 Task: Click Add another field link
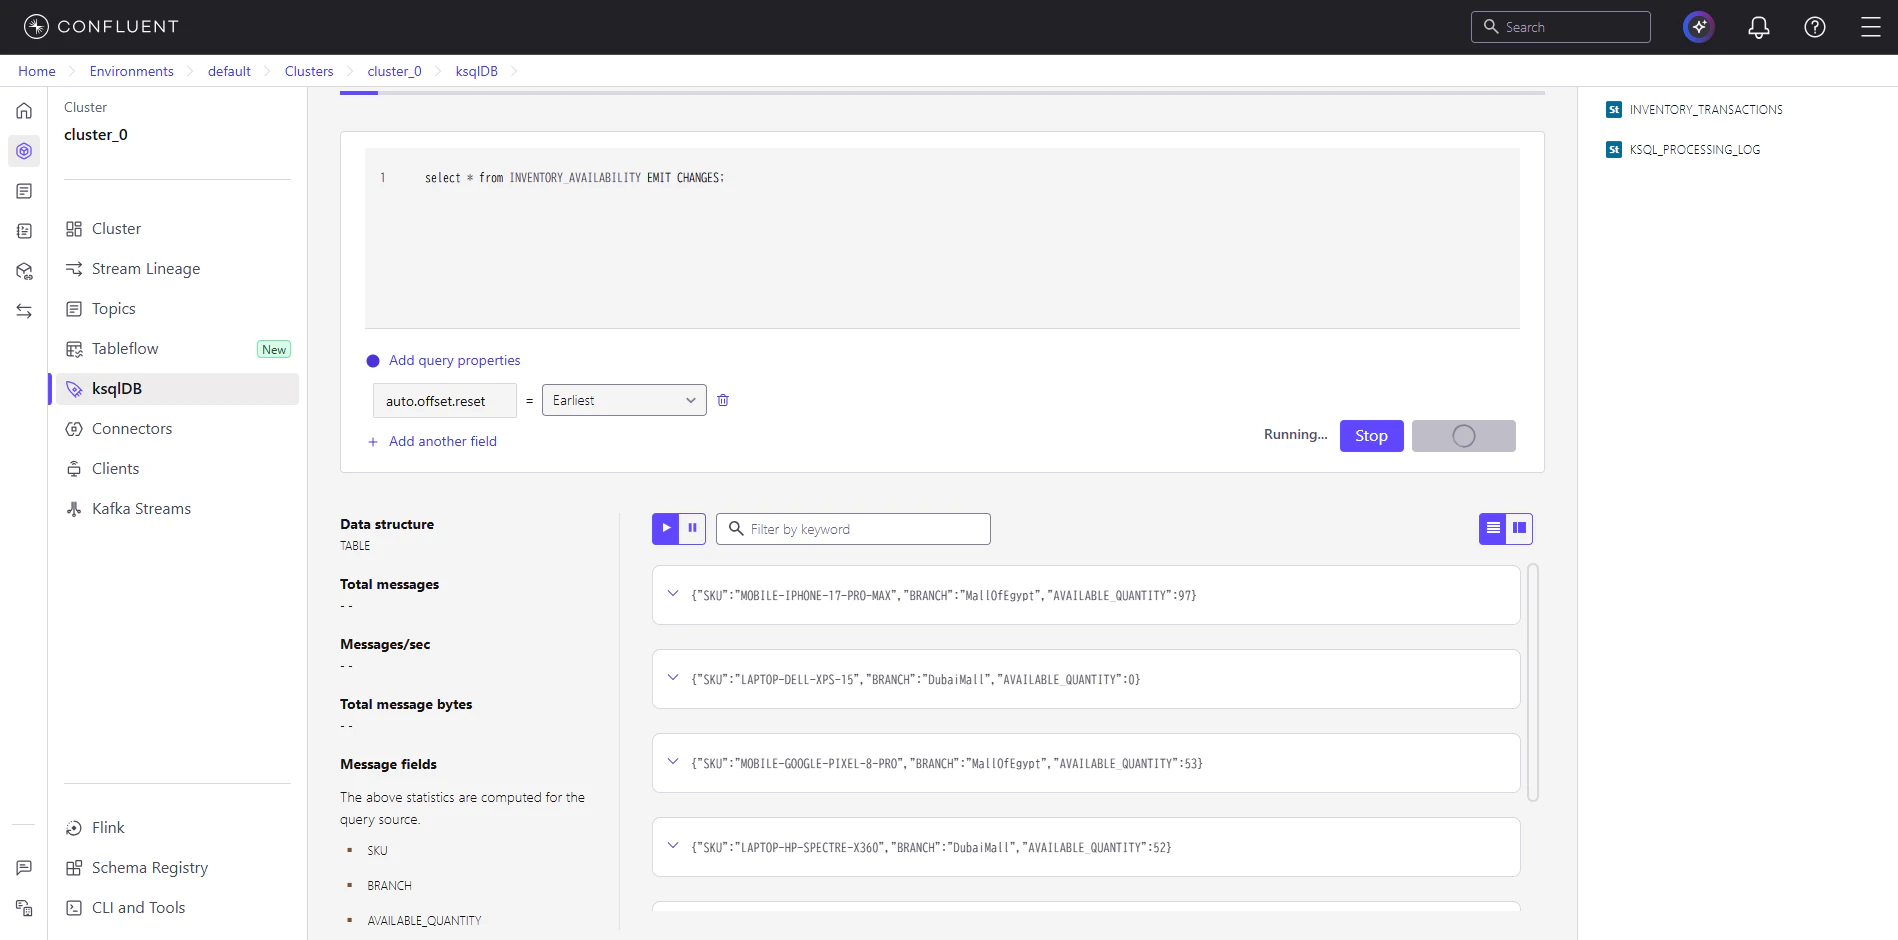coord(442,442)
